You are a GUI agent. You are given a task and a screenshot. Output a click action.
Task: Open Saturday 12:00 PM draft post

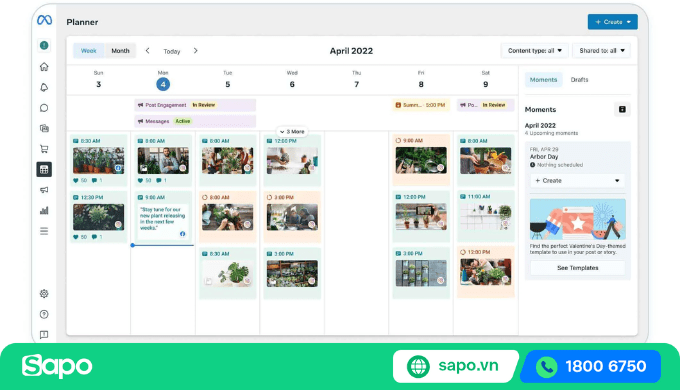pos(485,272)
